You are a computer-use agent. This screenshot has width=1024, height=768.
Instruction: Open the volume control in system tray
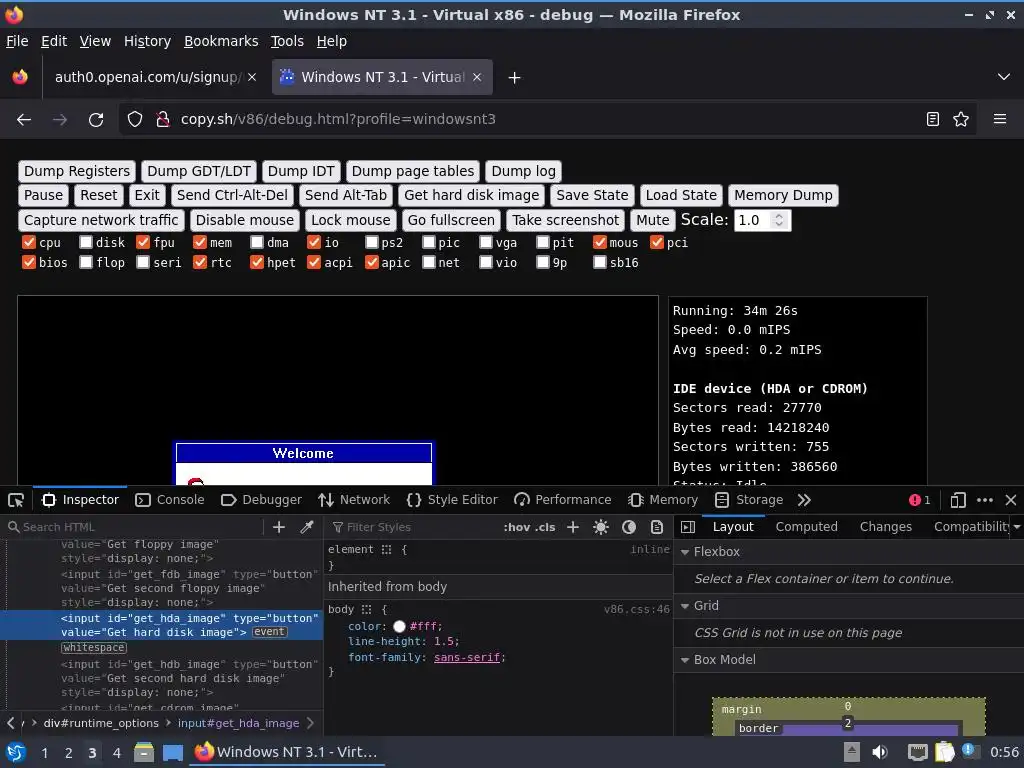coord(880,752)
